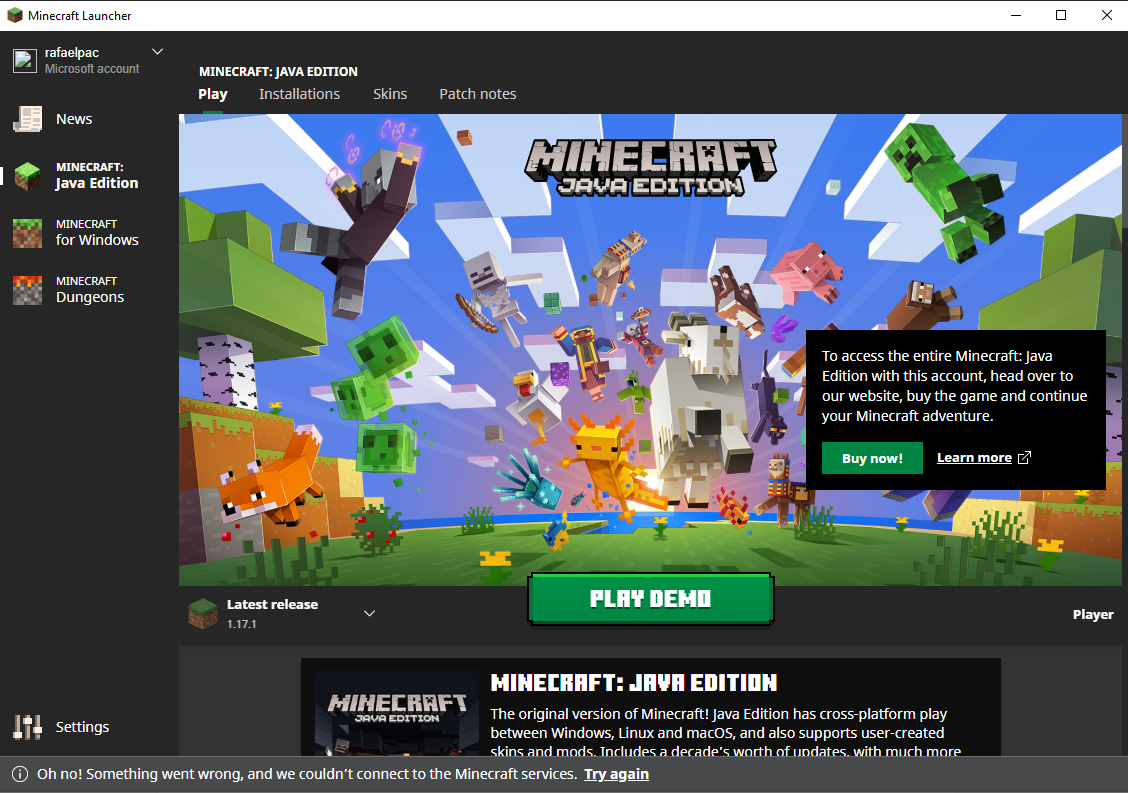Image resolution: width=1128 pixels, height=793 pixels.
Task: Switch to the Installations tab
Action: pyautogui.click(x=299, y=94)
